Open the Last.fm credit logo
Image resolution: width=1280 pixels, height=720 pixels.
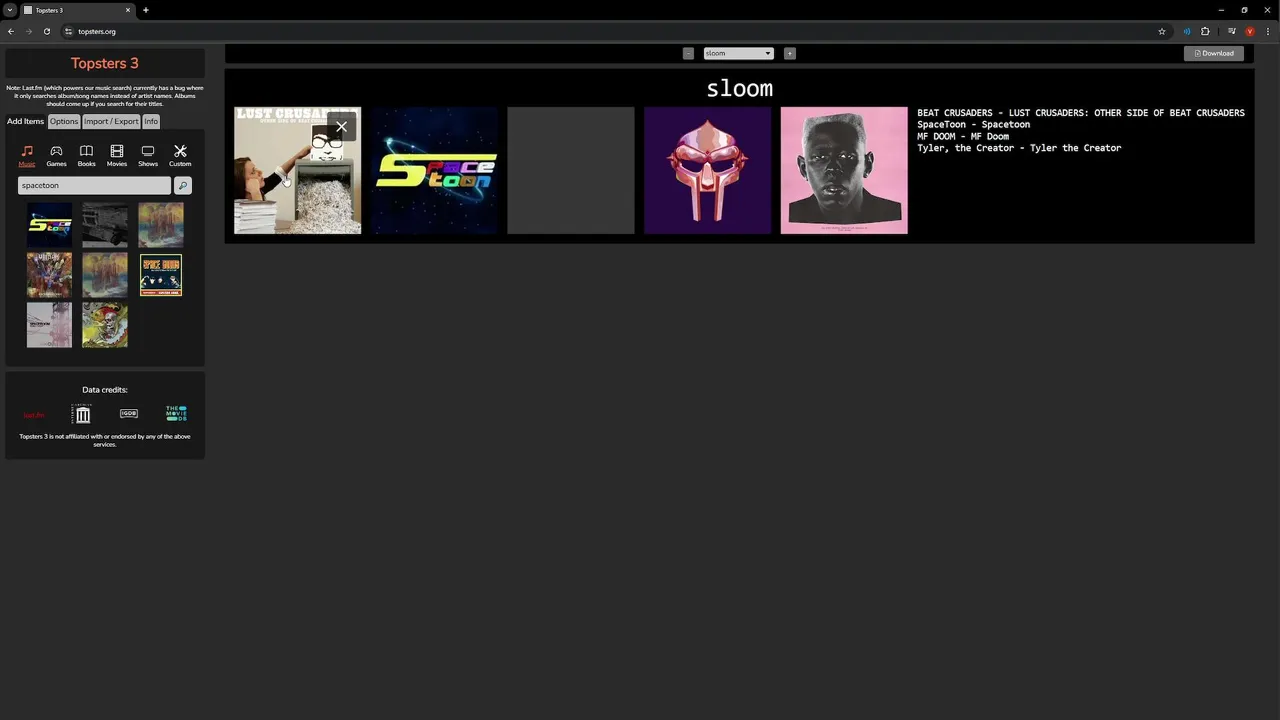[x=34, y=414]
